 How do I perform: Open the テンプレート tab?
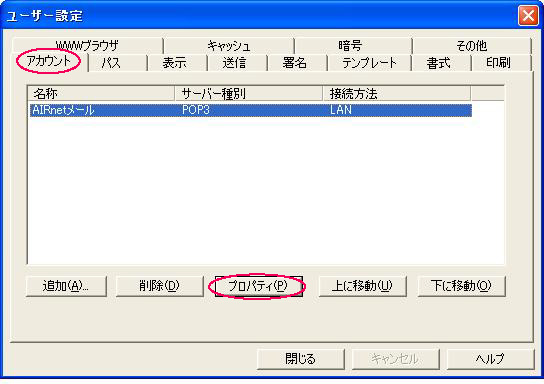coord(369,63)
